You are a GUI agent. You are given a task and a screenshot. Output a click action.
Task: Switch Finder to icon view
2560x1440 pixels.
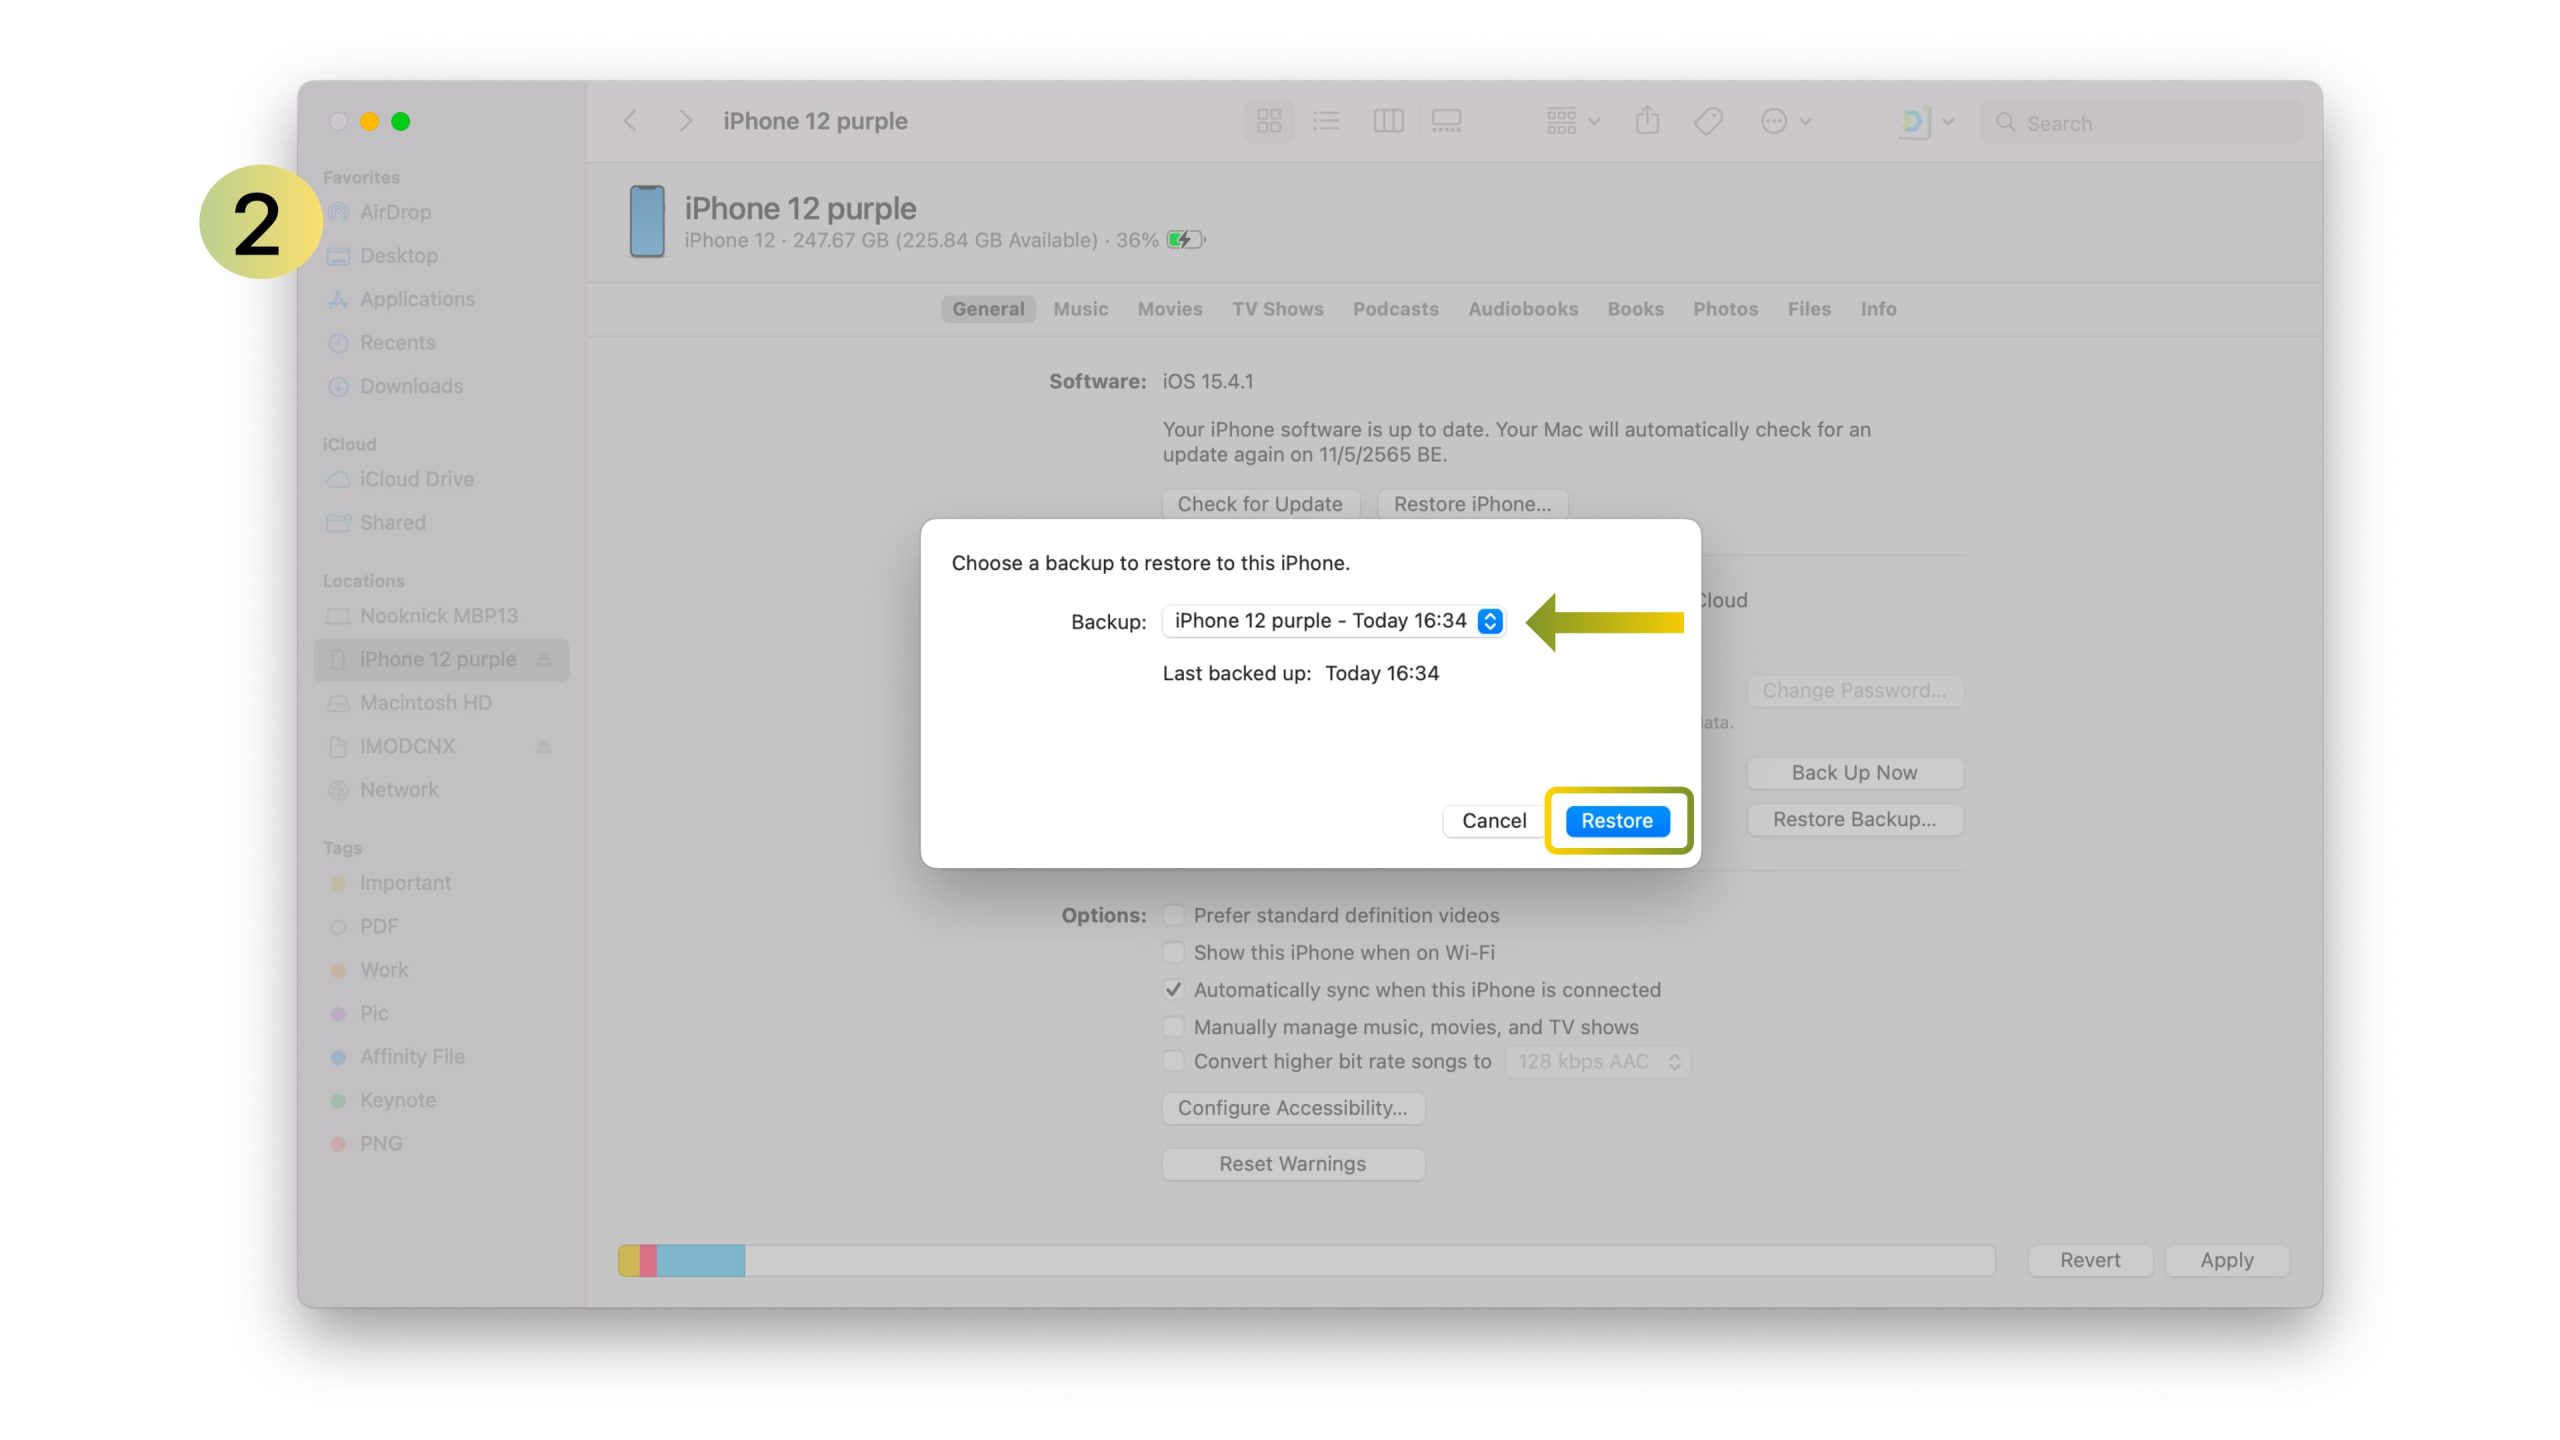(x=1268, y=121)
